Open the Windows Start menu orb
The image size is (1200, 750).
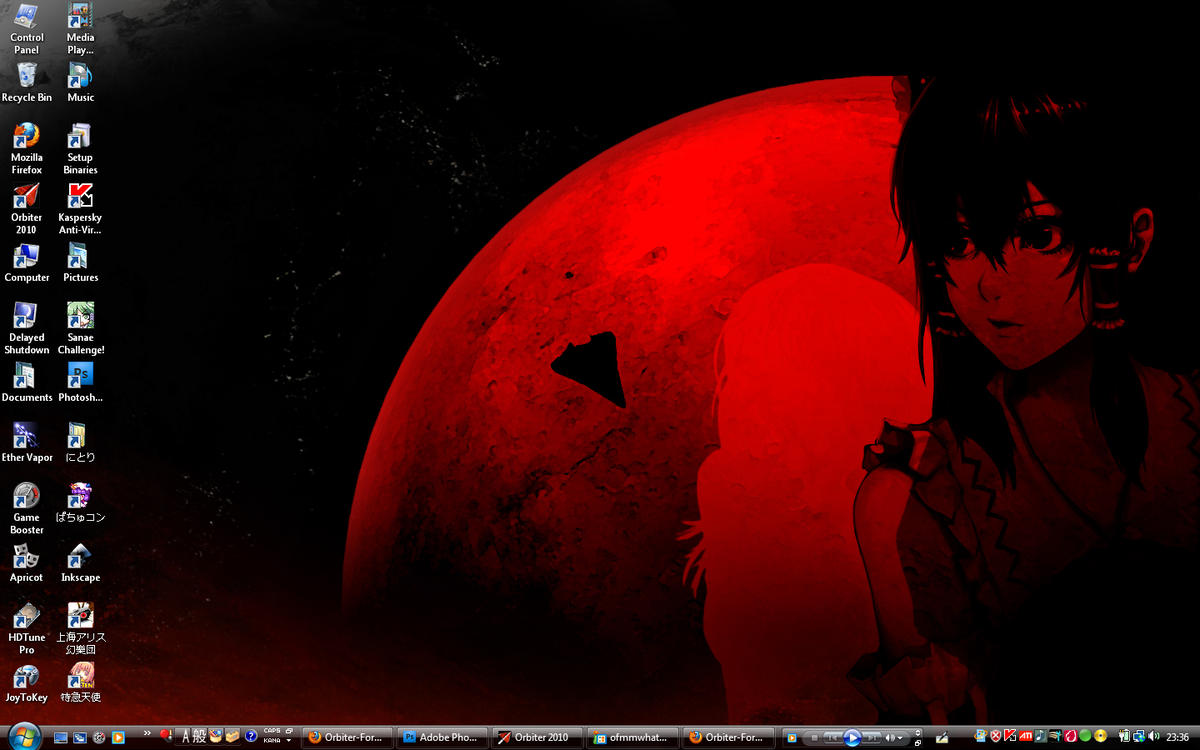click(x=25, y=737)
